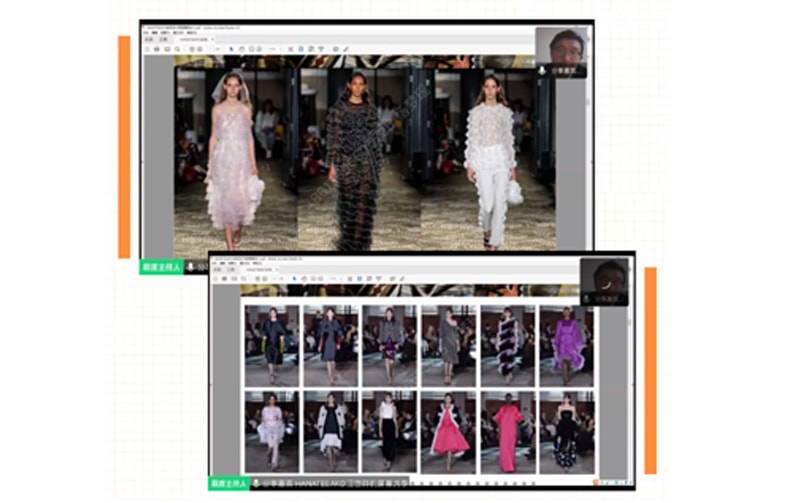Click the green 联席主持人 badge under lower window

coord(229,484)
